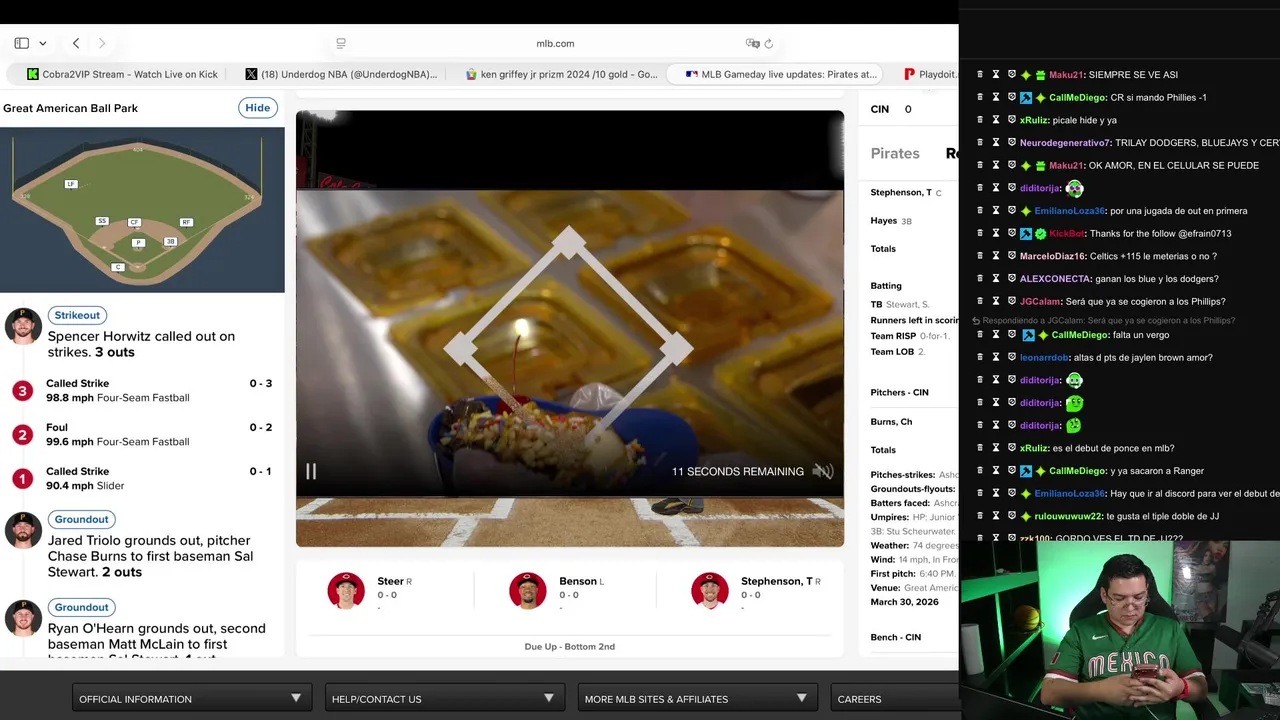
Task: Click the C catcher marker on the field
Action: point(118,267)
